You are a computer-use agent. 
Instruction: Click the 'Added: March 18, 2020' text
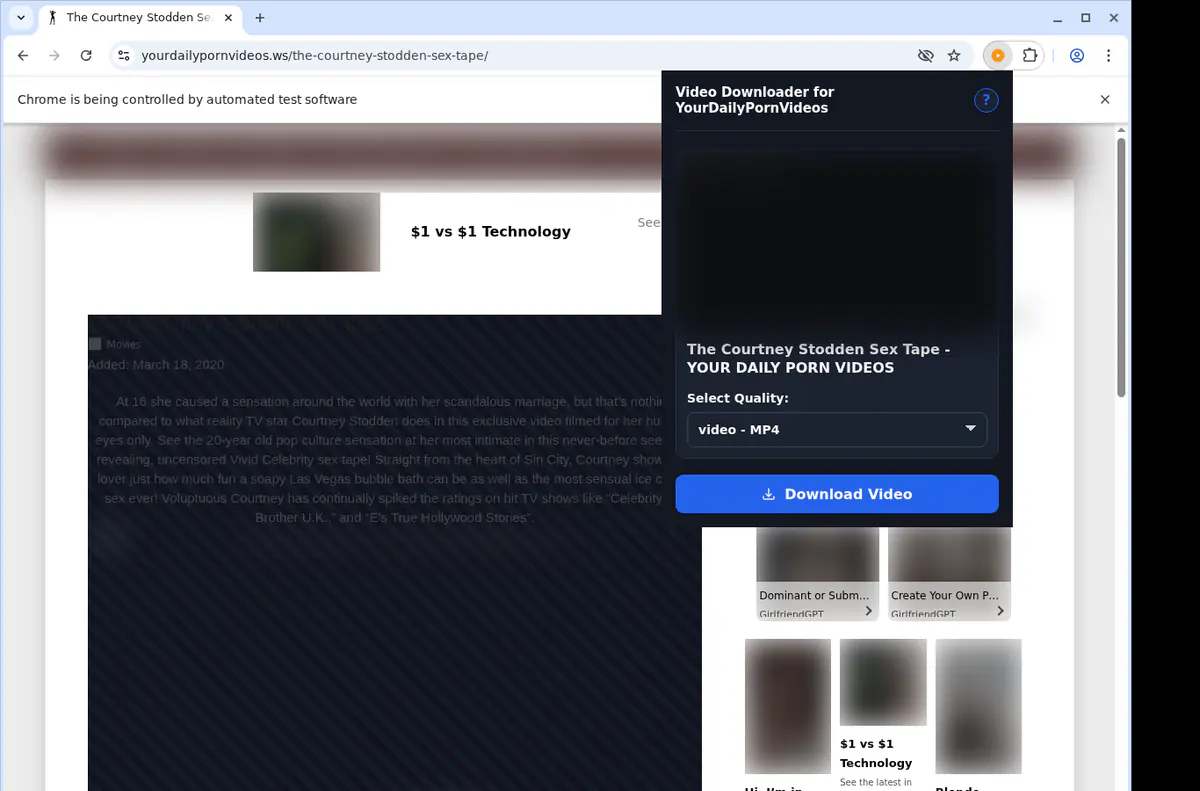156,365
